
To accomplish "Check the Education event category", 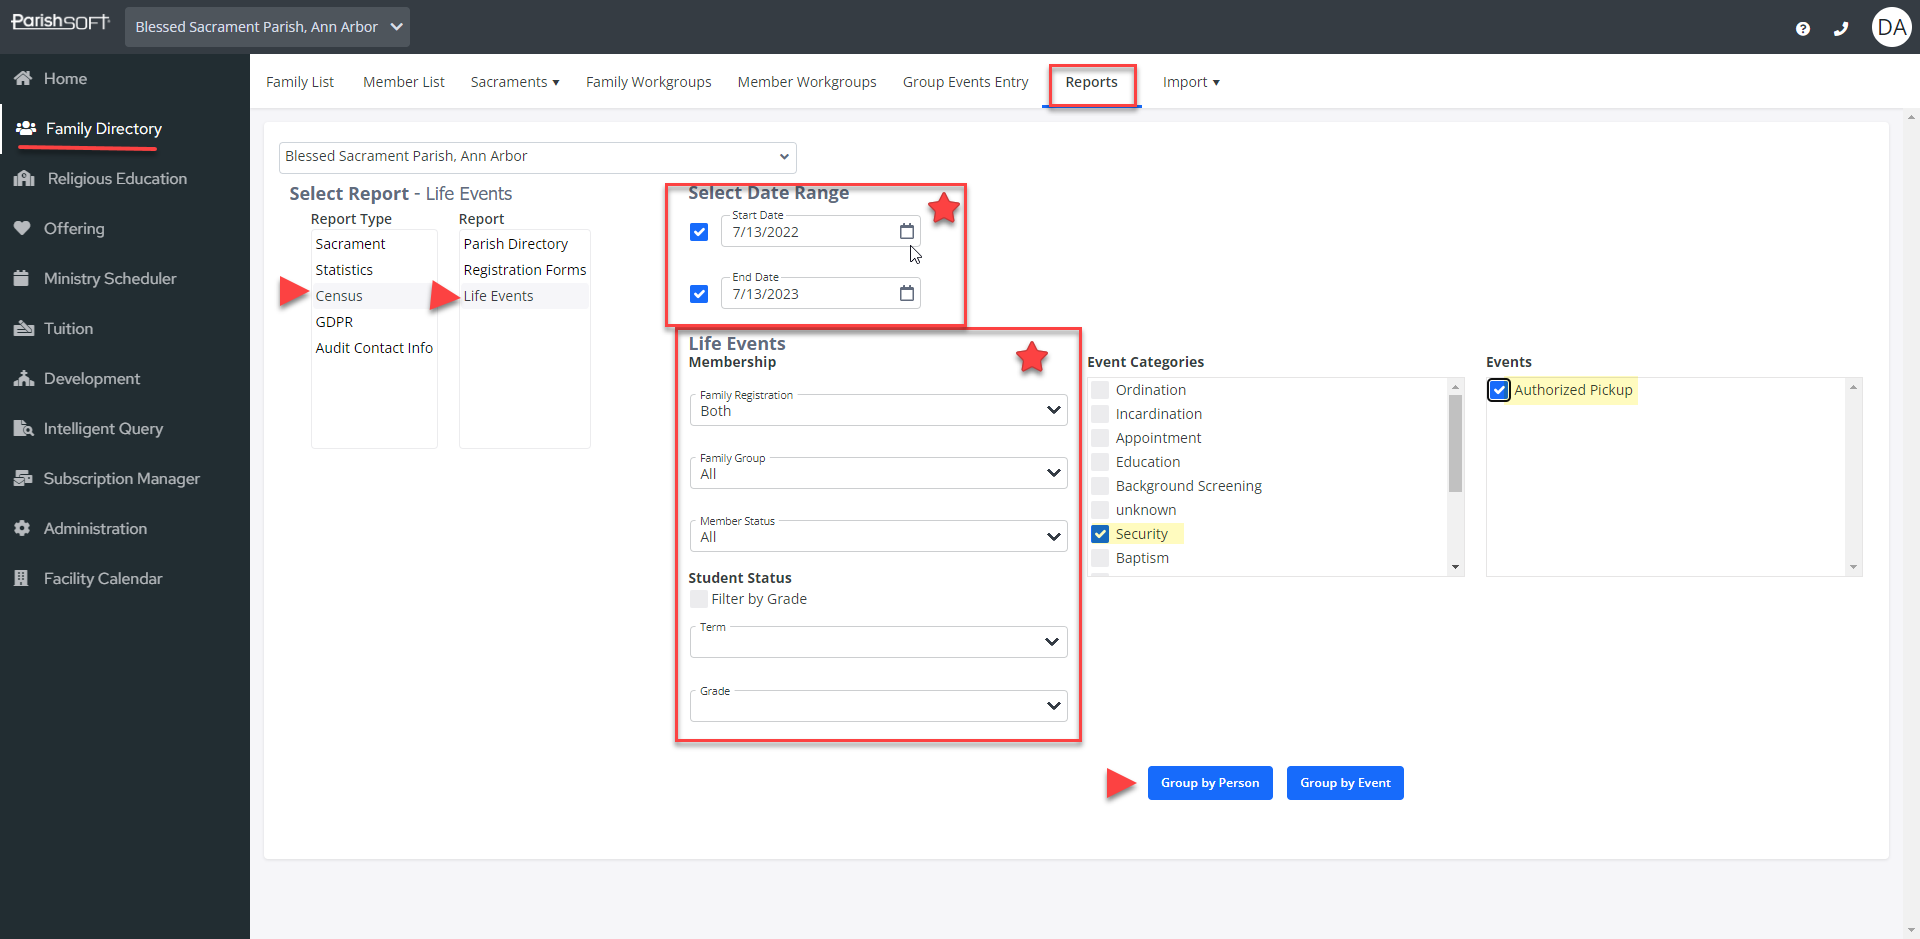I will pyautogui.click(x=1100, y=462).
